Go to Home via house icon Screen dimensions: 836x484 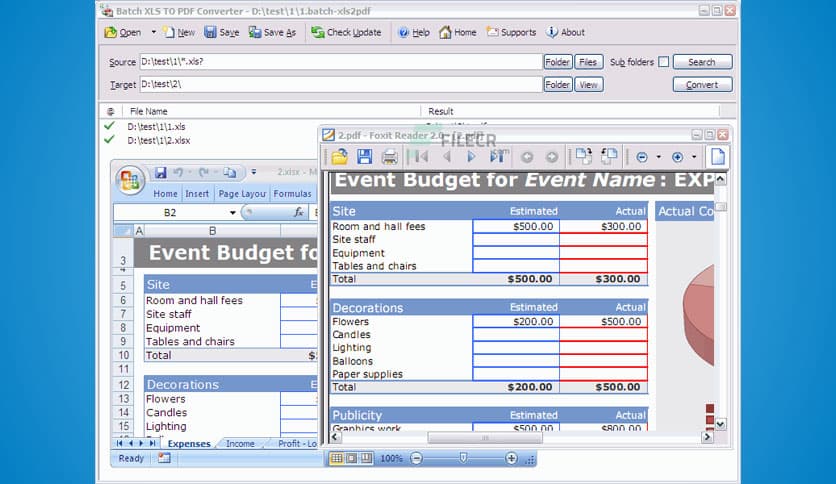pyautogui.click(x=457, y=33)
